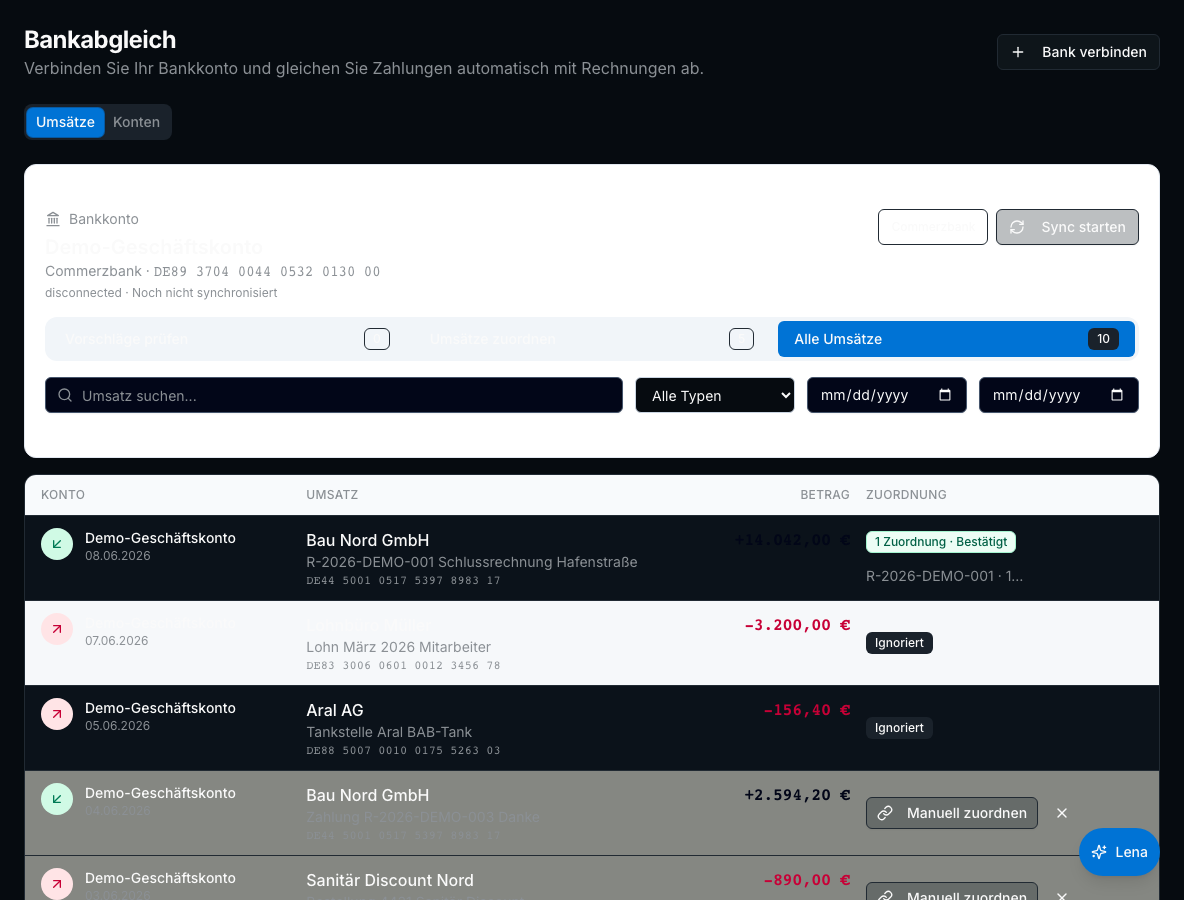This screenshot has width=1184, height=900.
Task: Click the incoming arrow icon for +2.594,20 € row
Action: point(57,799)
